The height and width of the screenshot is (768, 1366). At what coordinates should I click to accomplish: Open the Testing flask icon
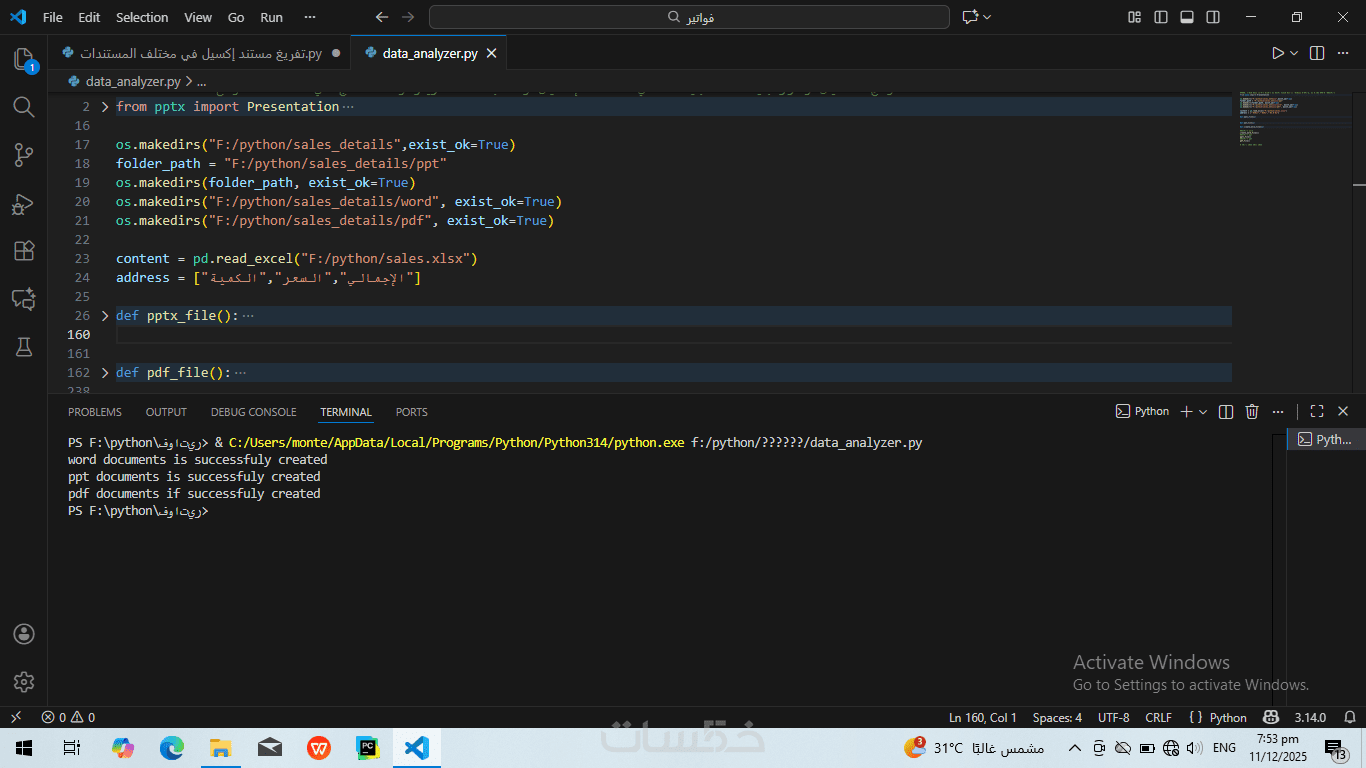tap(24, 347)
